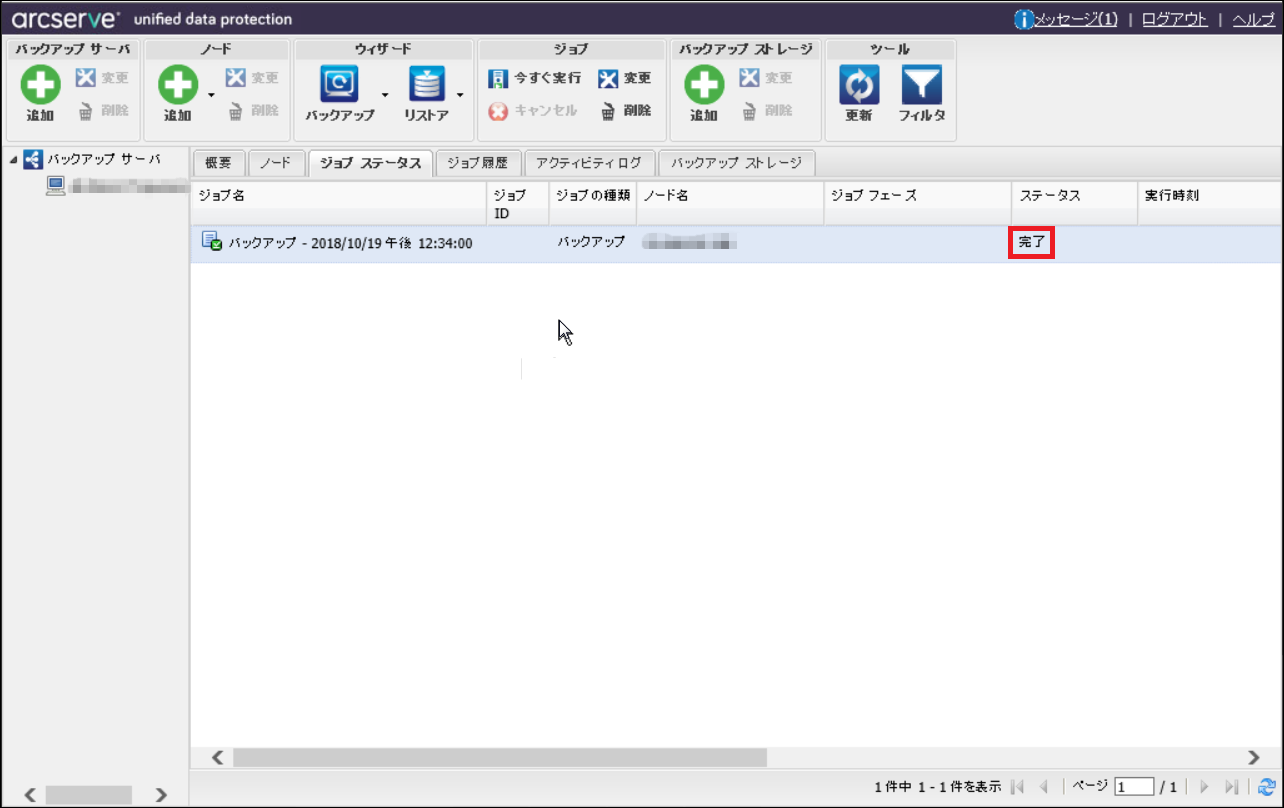Click the 完了 status cell

[x=1031, y=242]
